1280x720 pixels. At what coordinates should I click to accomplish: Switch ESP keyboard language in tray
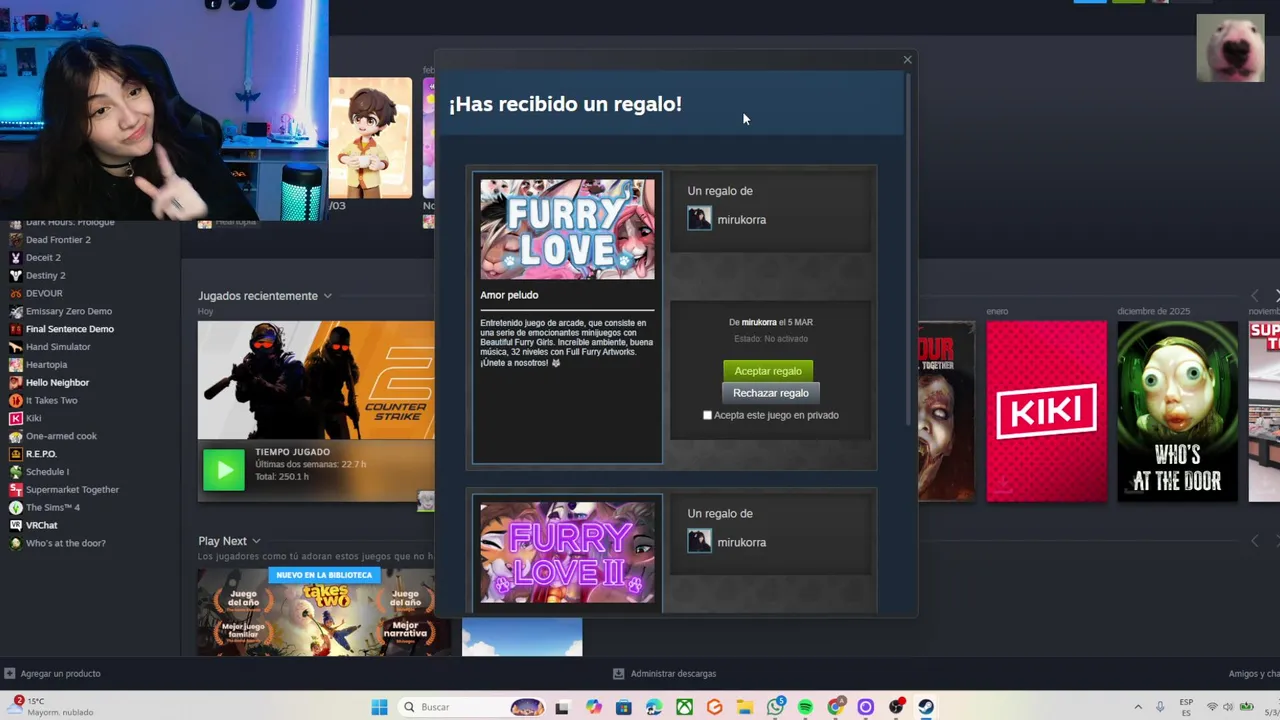[x=1186, y=707]
